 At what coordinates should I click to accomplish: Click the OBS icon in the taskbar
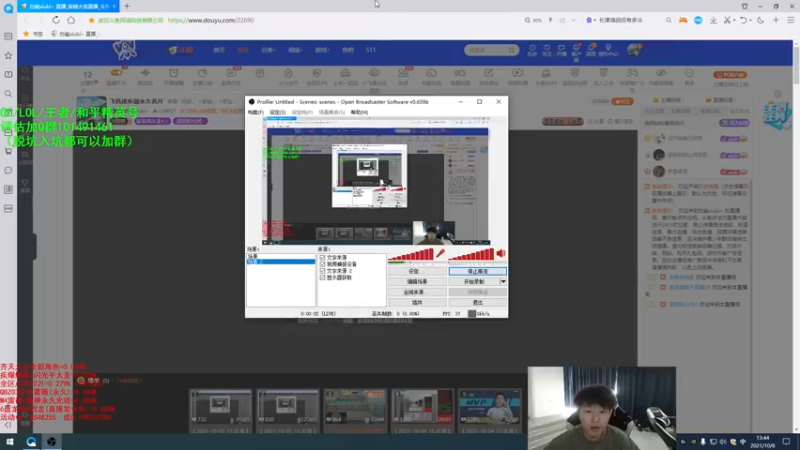pyautogui.click(x=52, y=441)
